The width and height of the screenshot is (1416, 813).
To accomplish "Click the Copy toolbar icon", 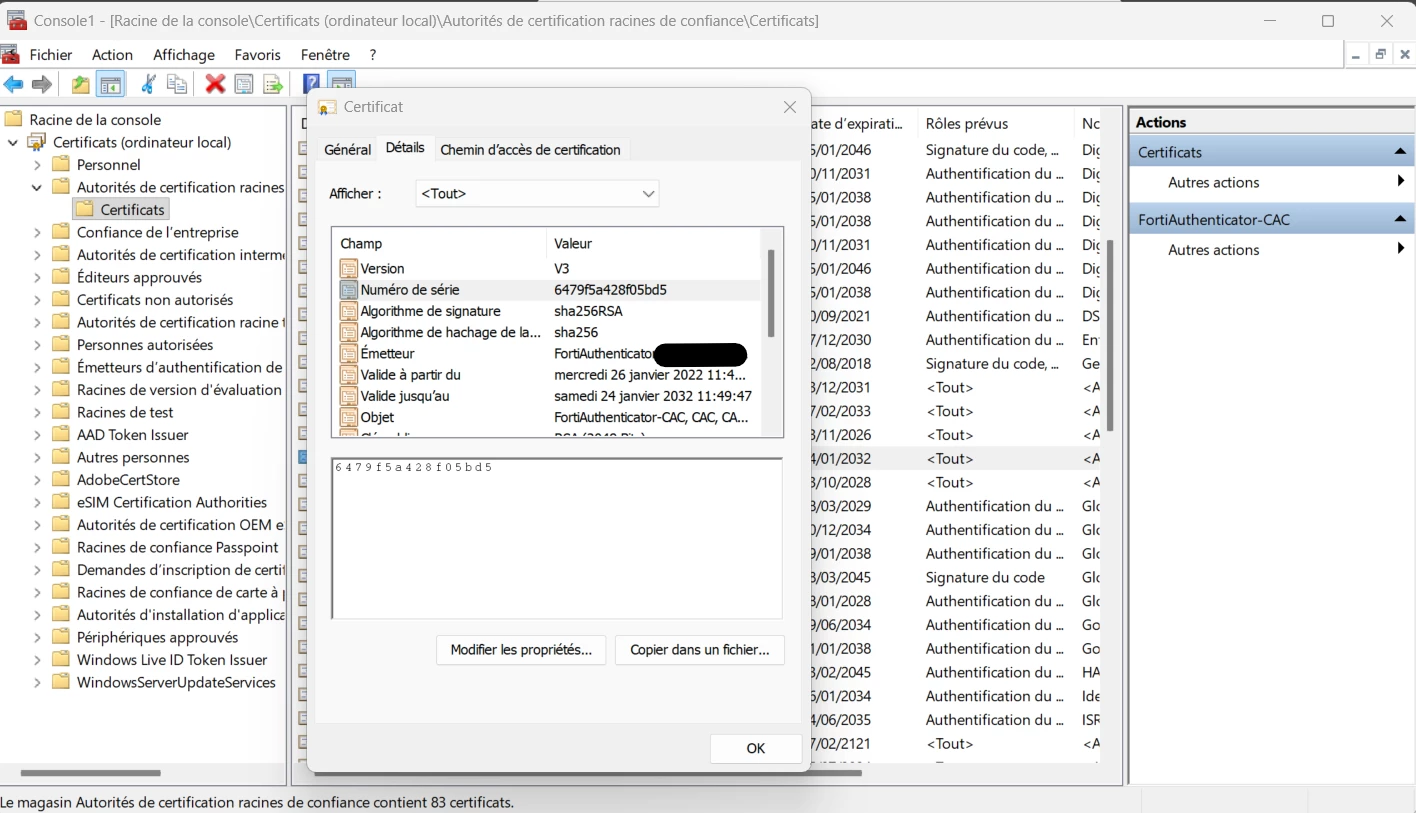I will click(177, 85).
